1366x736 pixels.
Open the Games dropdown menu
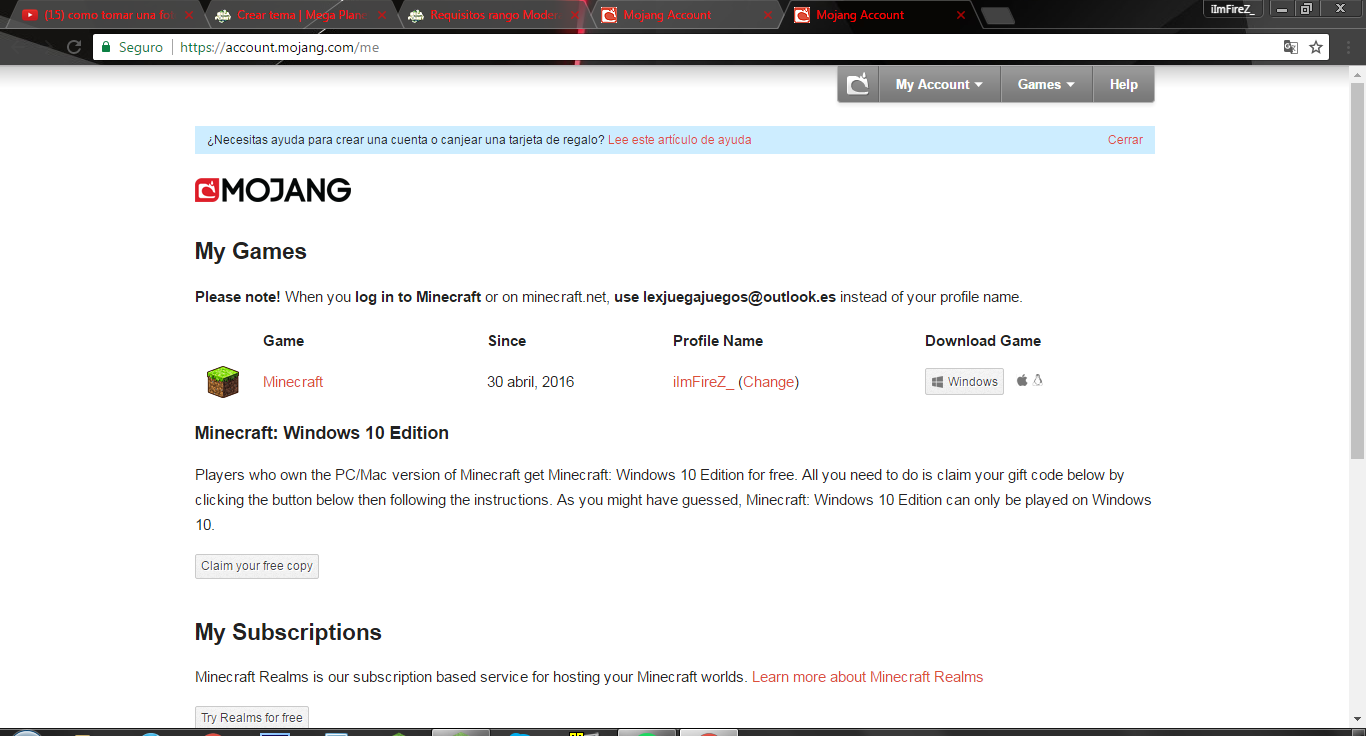click(x=1046, y=84)
